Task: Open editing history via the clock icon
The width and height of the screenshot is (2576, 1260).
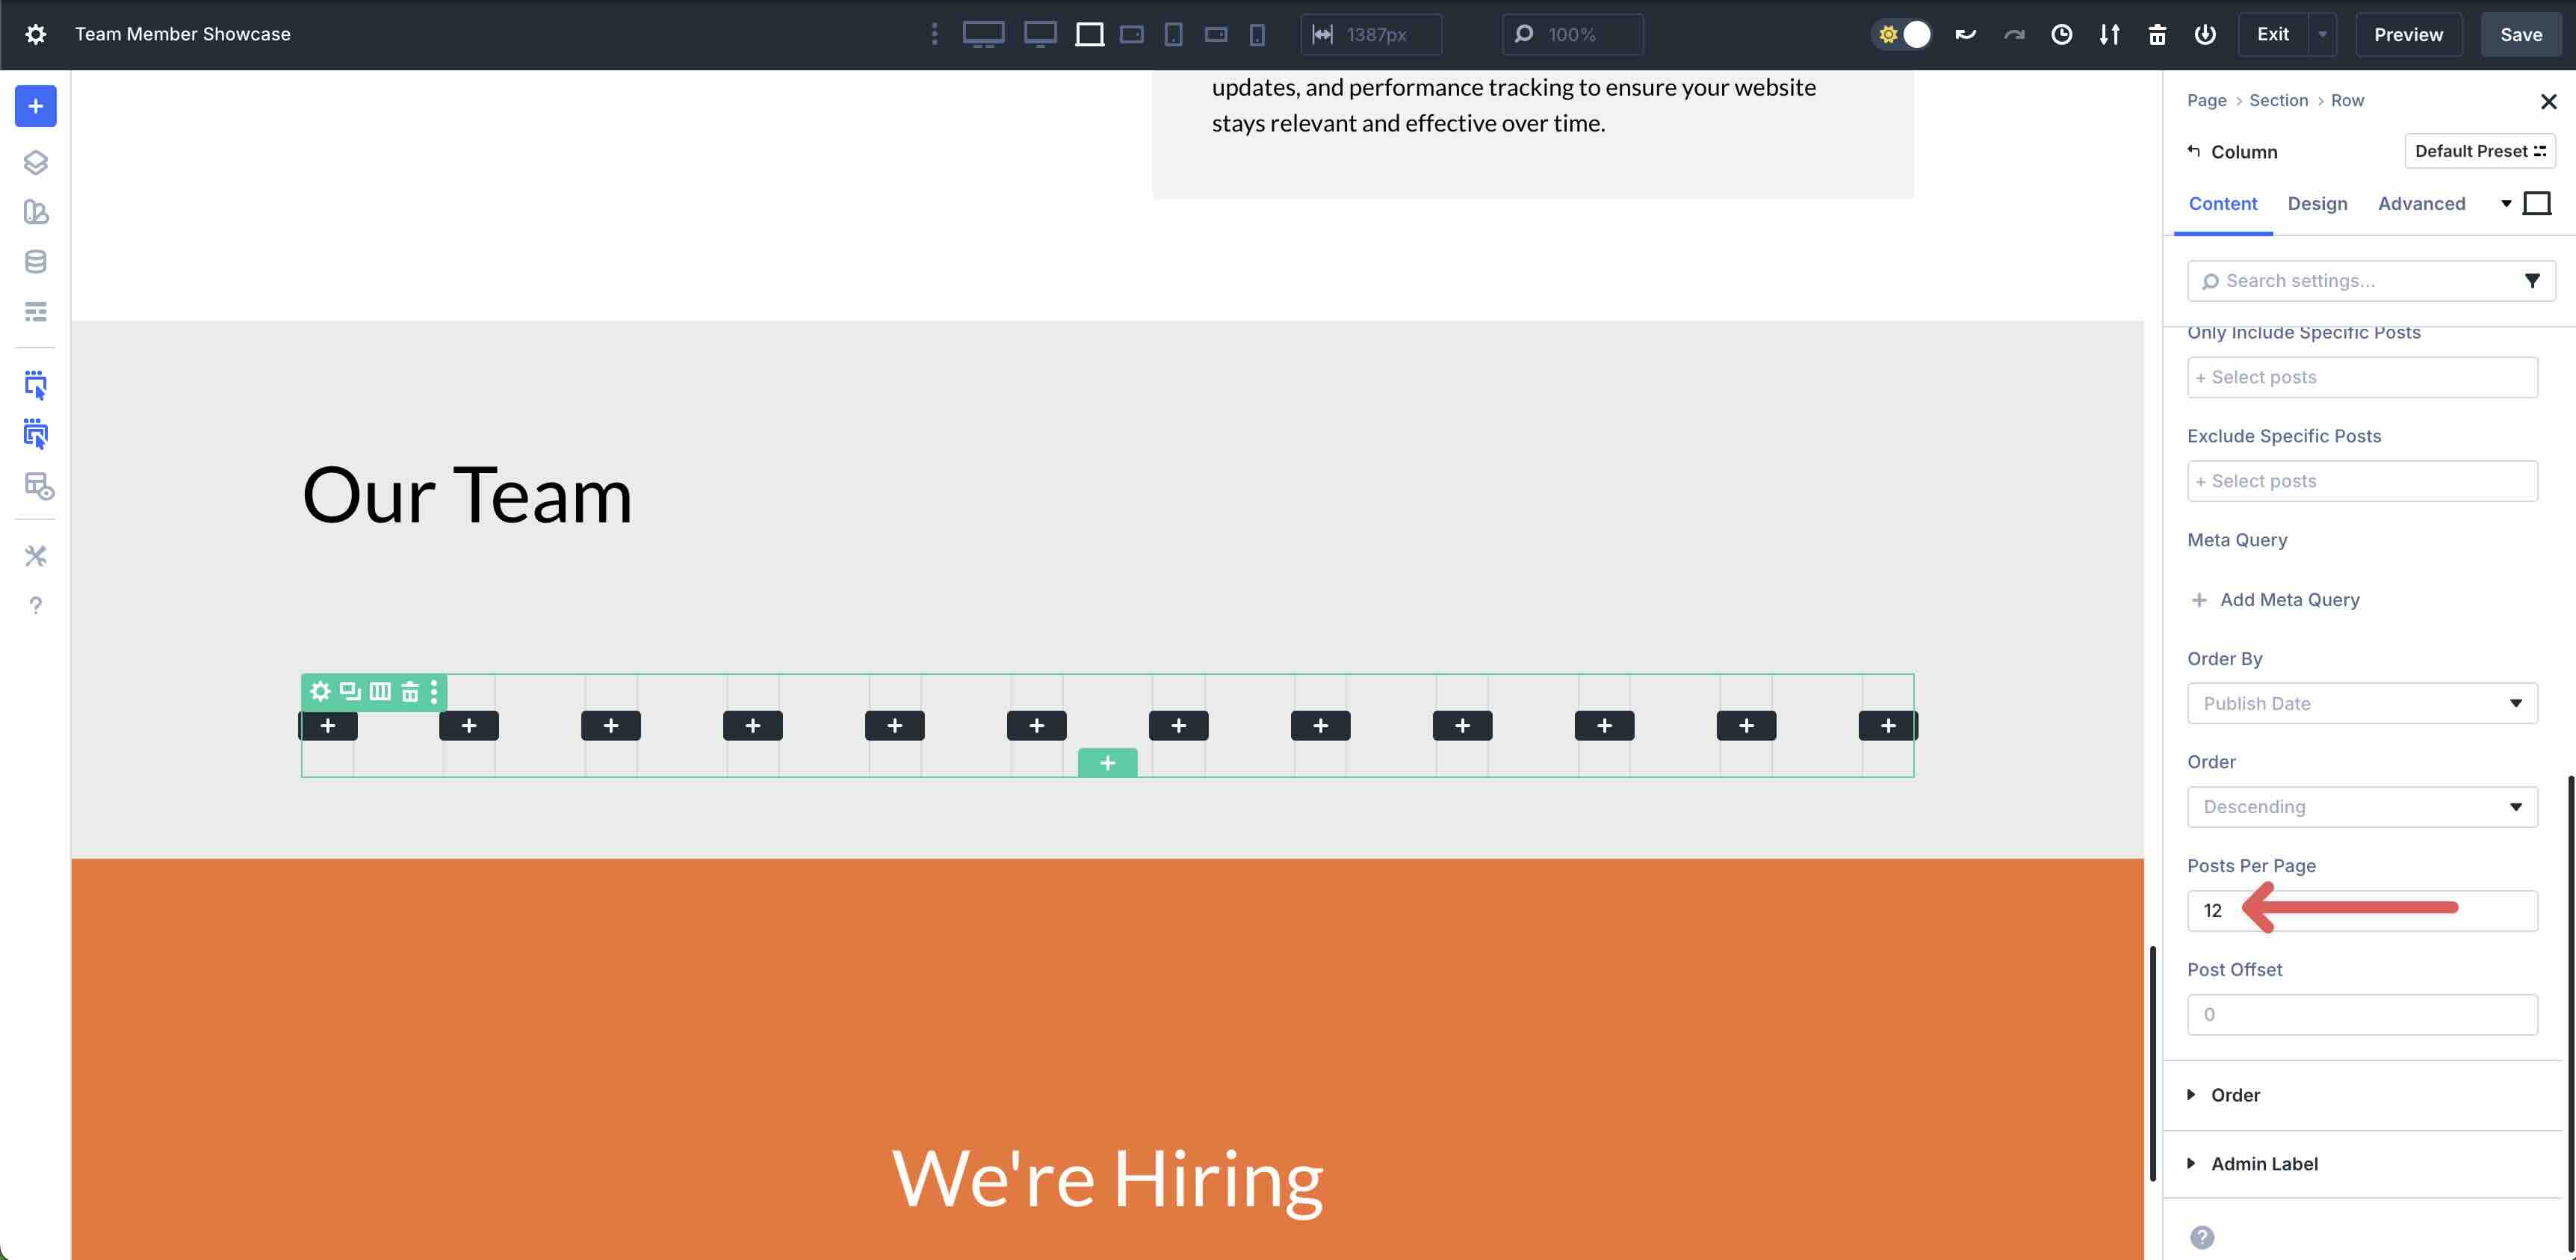Action: tap(2062, 34)
